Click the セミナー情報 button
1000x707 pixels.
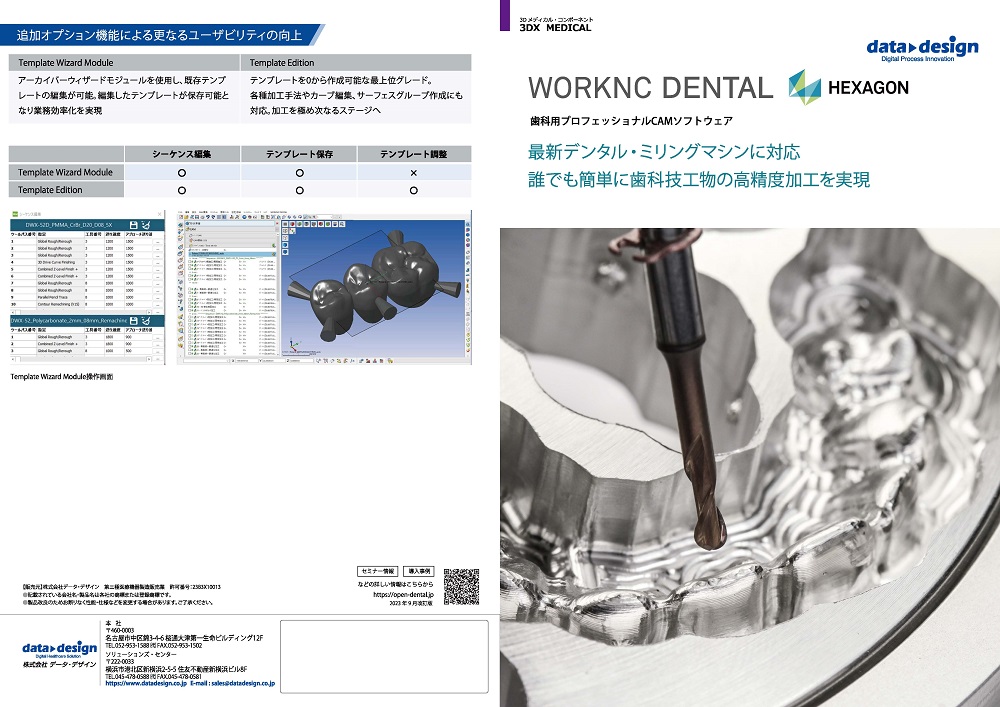pos(377,571)
